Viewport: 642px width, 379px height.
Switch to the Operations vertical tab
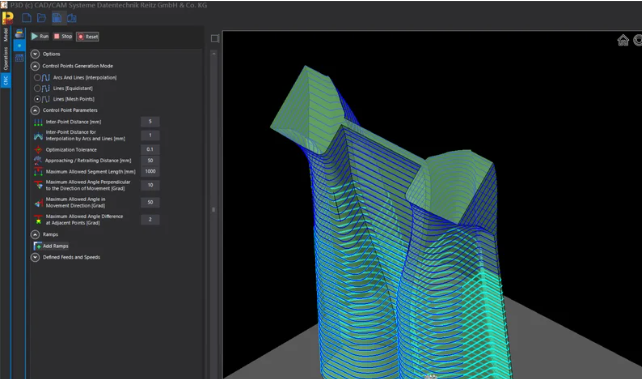click(5, 59)
